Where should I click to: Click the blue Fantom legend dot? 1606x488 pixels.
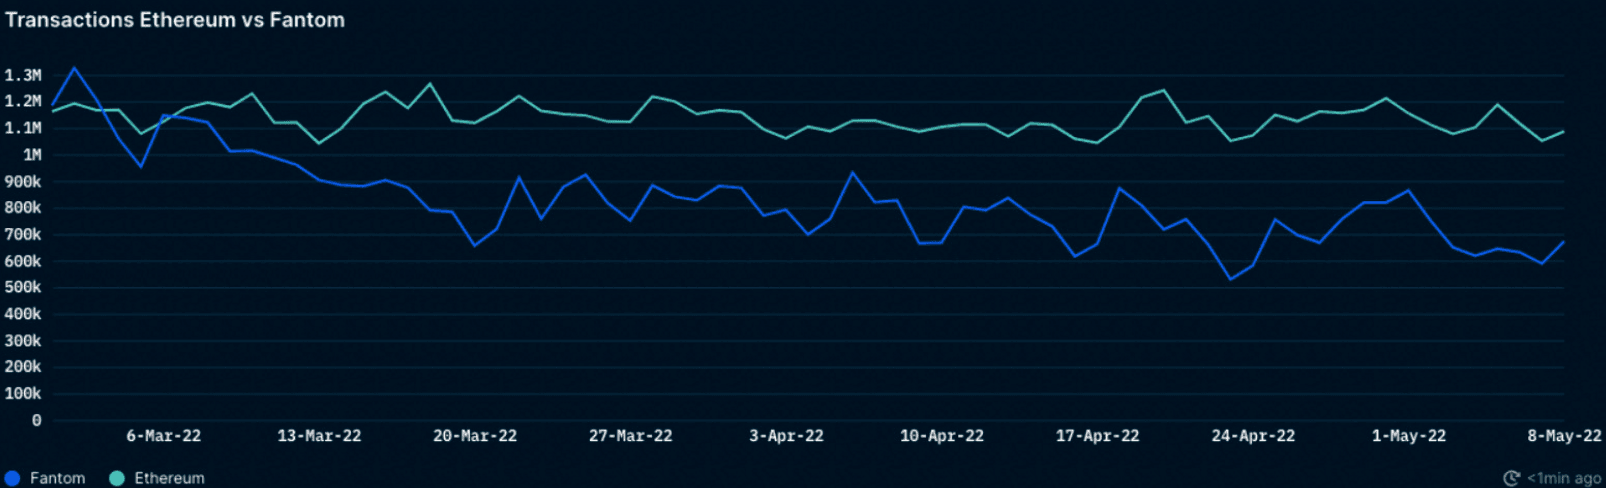pos(13,478)
